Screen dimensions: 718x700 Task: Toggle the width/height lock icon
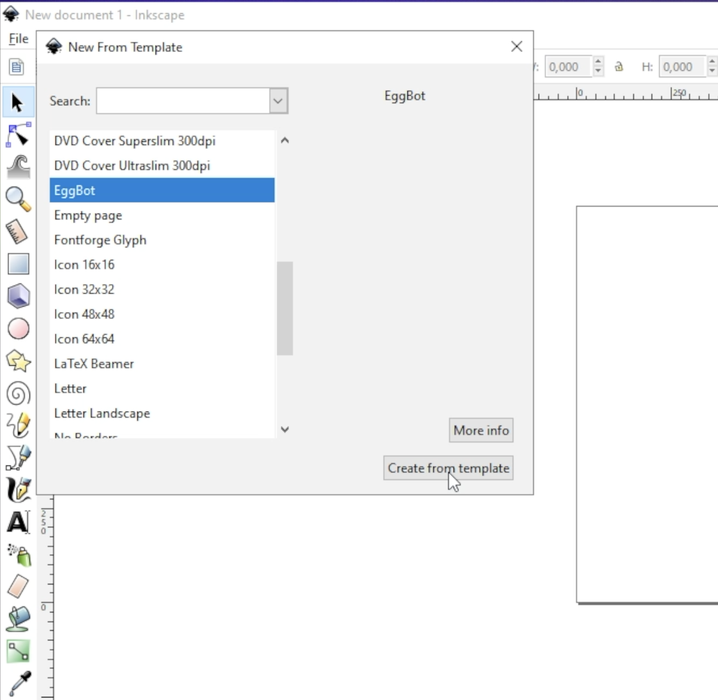pos(619,67)
